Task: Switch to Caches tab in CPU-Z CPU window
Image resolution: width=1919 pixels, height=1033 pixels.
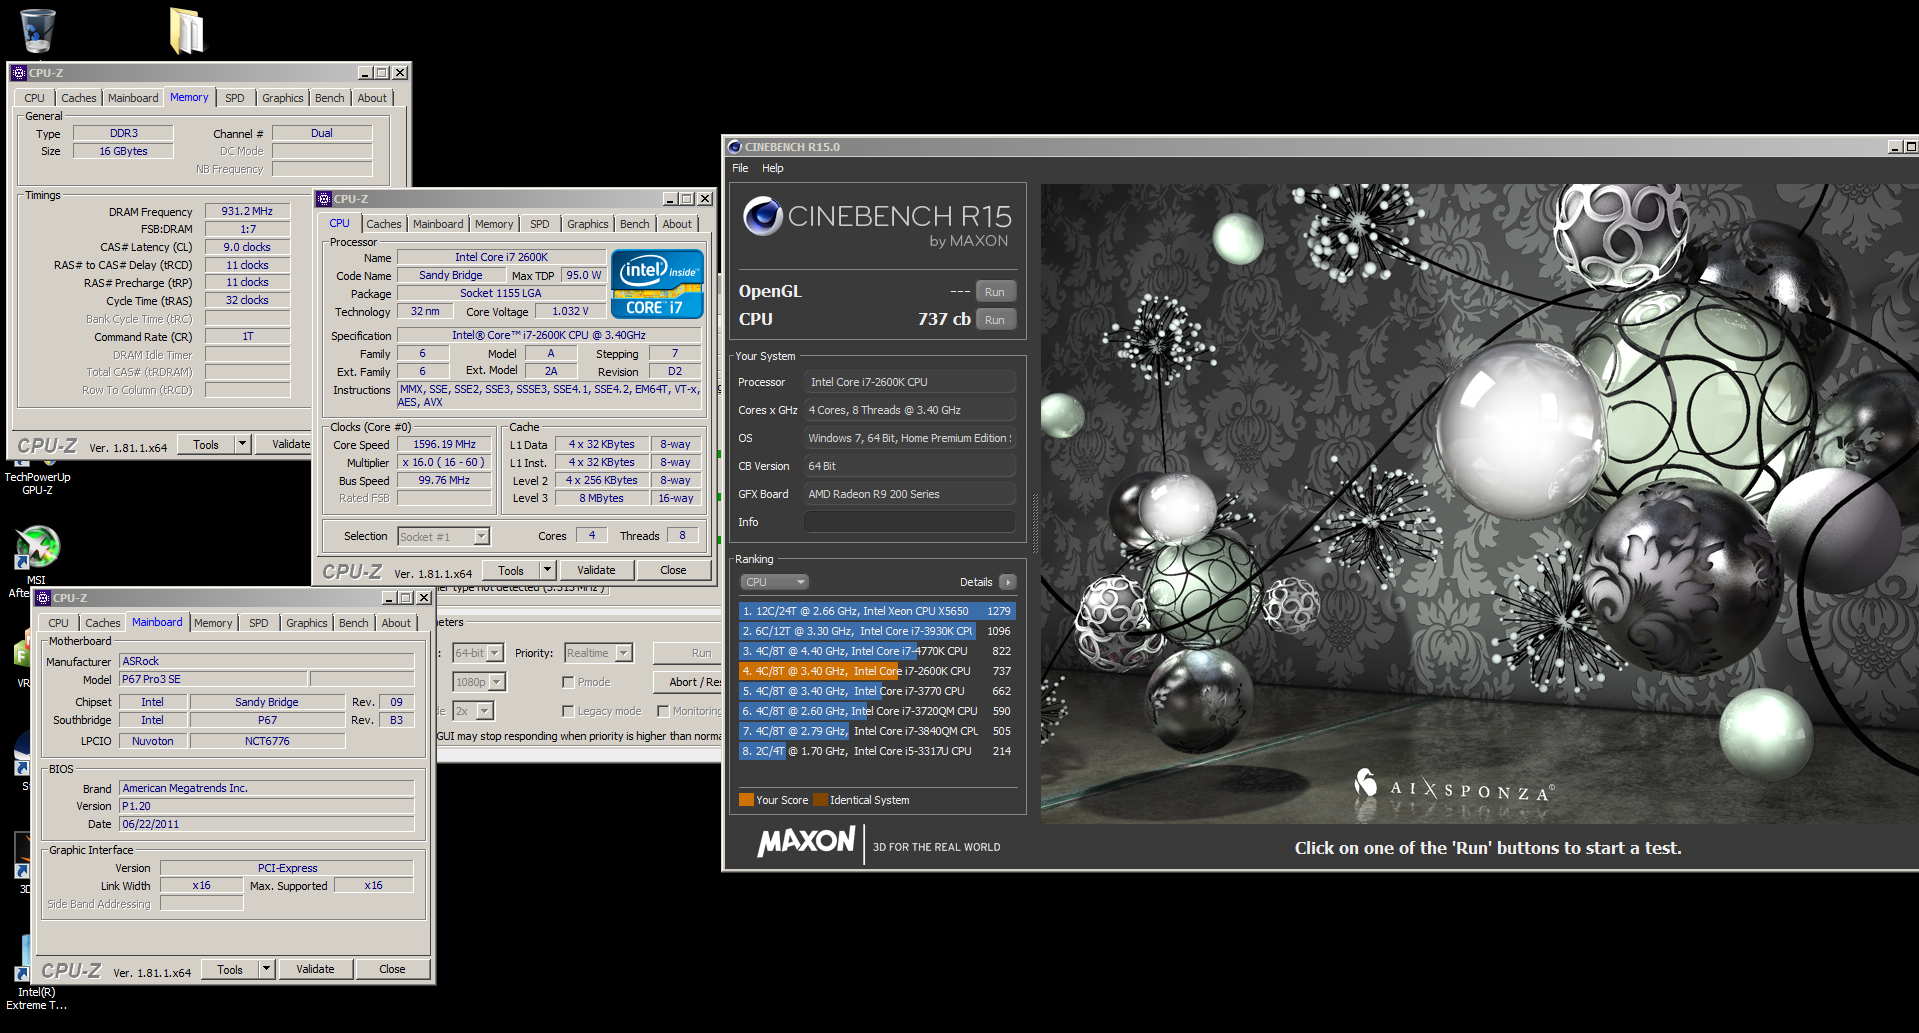Action: (384, 224)
